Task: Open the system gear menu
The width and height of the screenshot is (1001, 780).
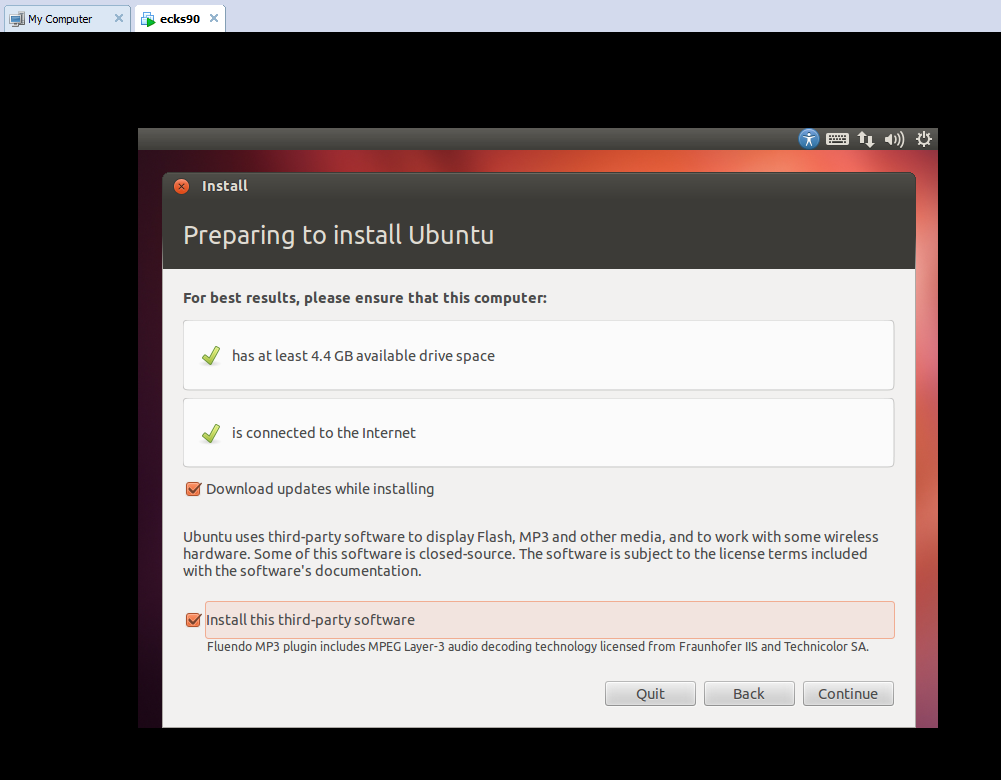Action: tap(924, 139)
